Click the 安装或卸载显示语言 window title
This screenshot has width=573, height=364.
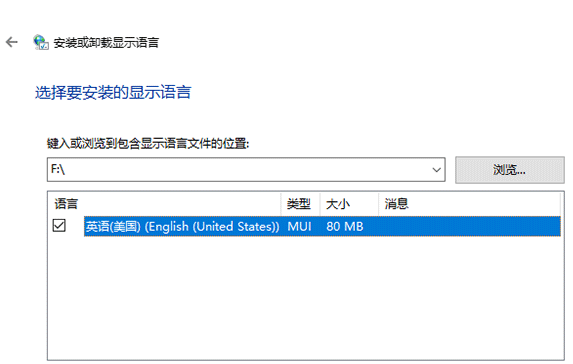(x=106, y=43)
